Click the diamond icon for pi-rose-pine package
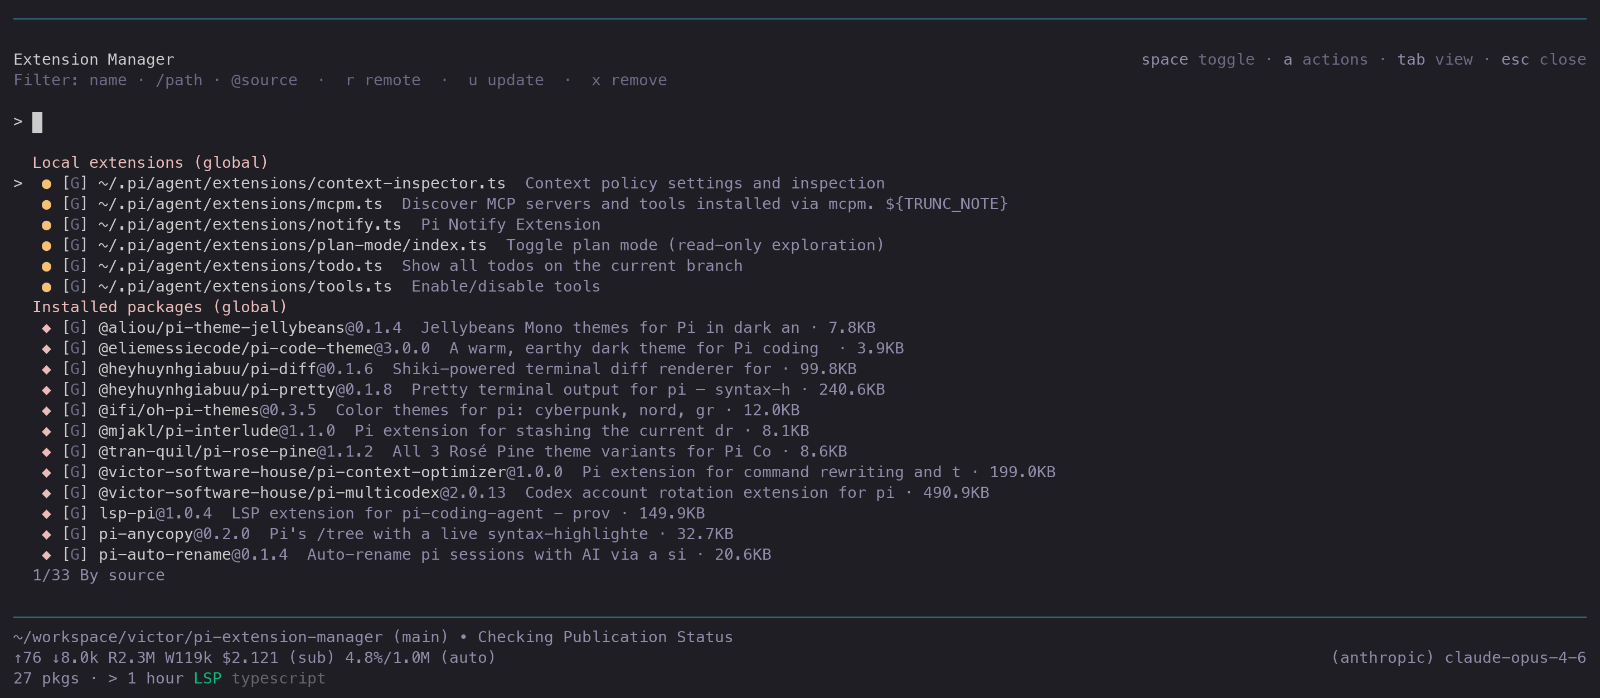1600x698 pixels. pyautogui.click(x=46, y=452)
